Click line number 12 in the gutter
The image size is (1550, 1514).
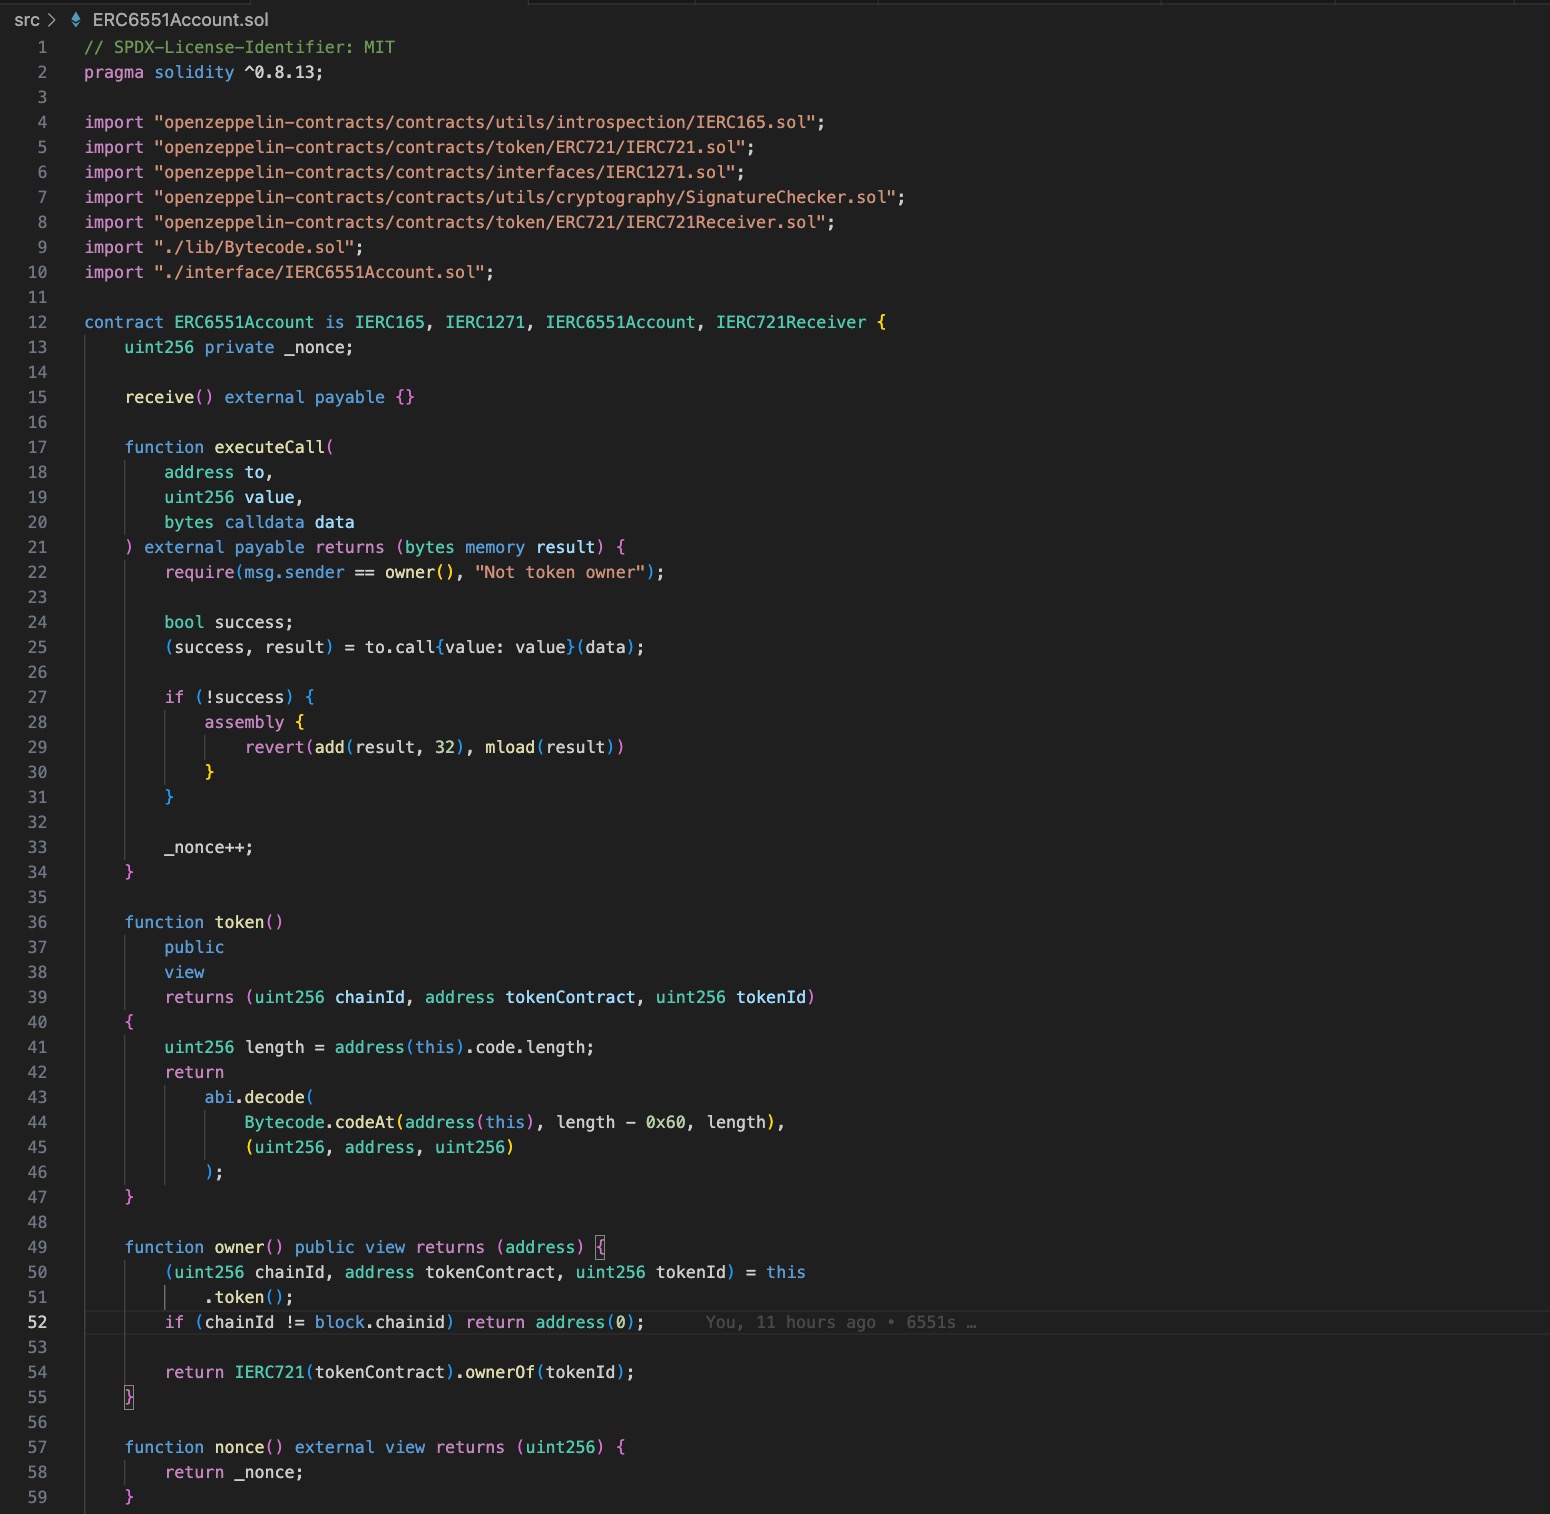[37, 322]
